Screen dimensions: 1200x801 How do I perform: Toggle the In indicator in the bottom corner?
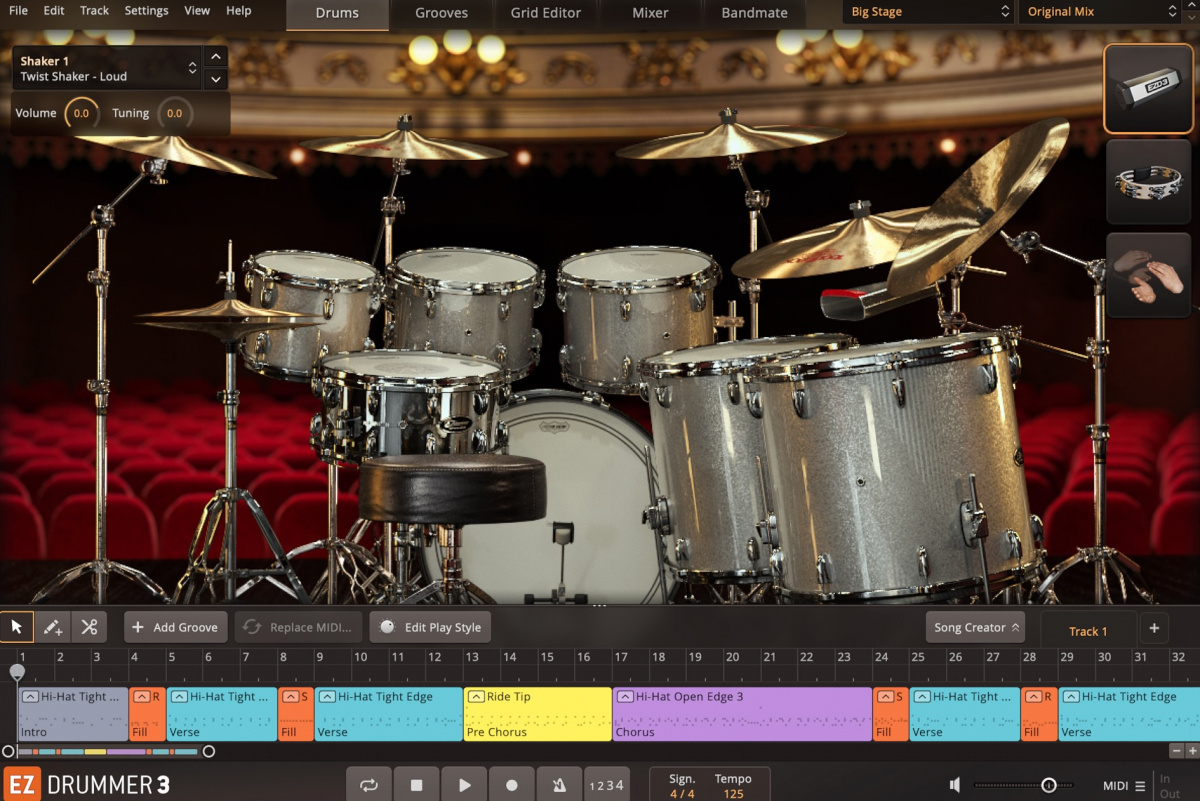[x=1166, y=778]
